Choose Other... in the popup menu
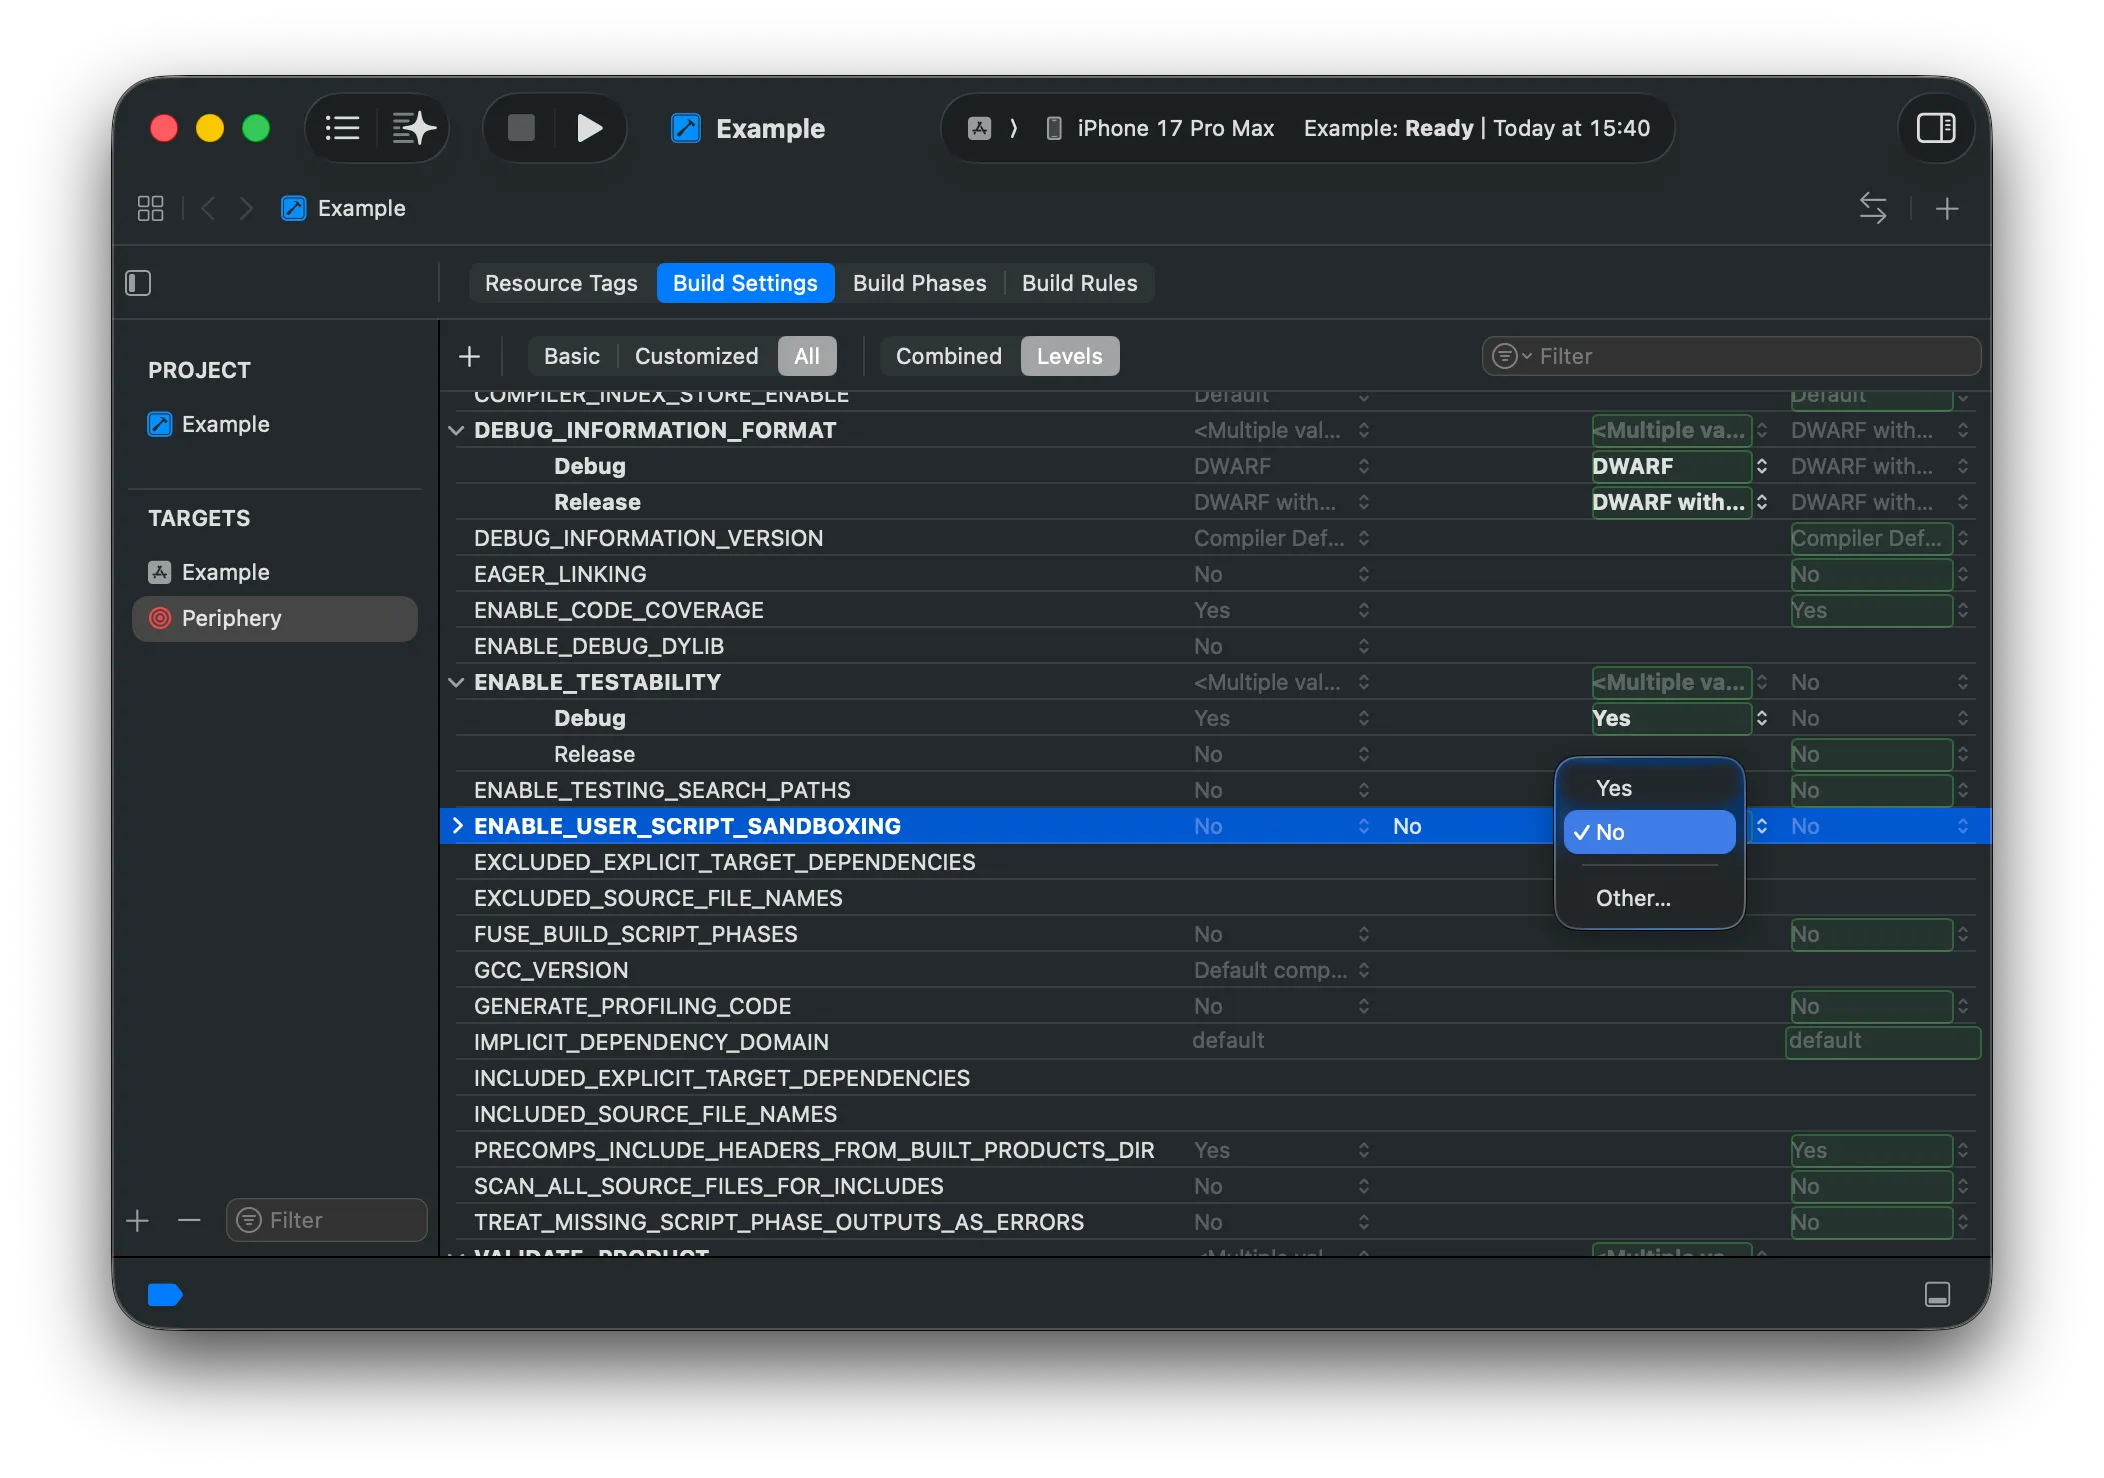The height and width of the screenshot is (1478, 2104). (x=1649, y=898)
